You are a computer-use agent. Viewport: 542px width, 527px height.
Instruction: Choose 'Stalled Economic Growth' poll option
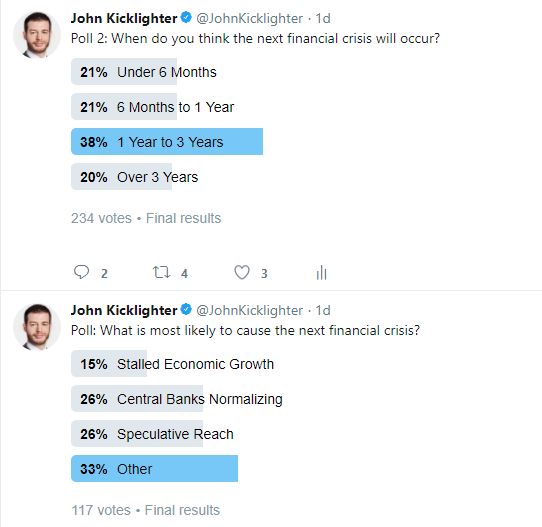173,364
